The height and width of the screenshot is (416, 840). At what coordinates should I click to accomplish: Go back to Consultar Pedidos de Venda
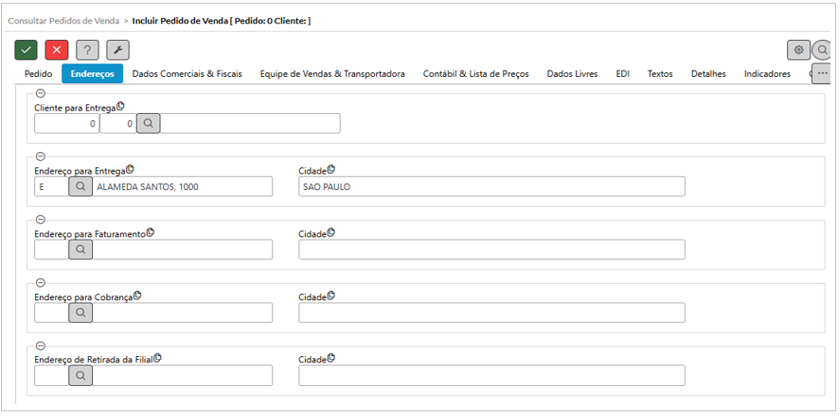63,21
